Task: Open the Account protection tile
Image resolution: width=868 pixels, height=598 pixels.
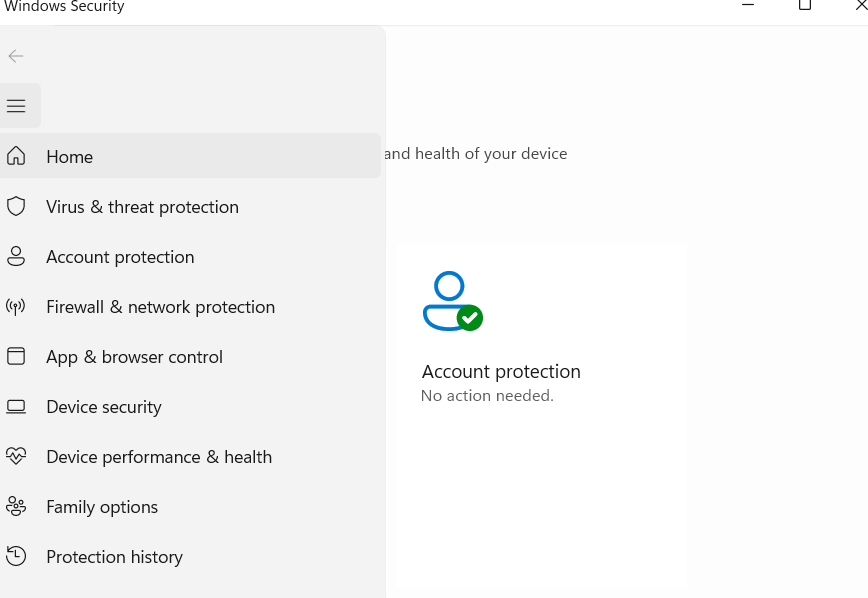Action: (x=501, y=371)
